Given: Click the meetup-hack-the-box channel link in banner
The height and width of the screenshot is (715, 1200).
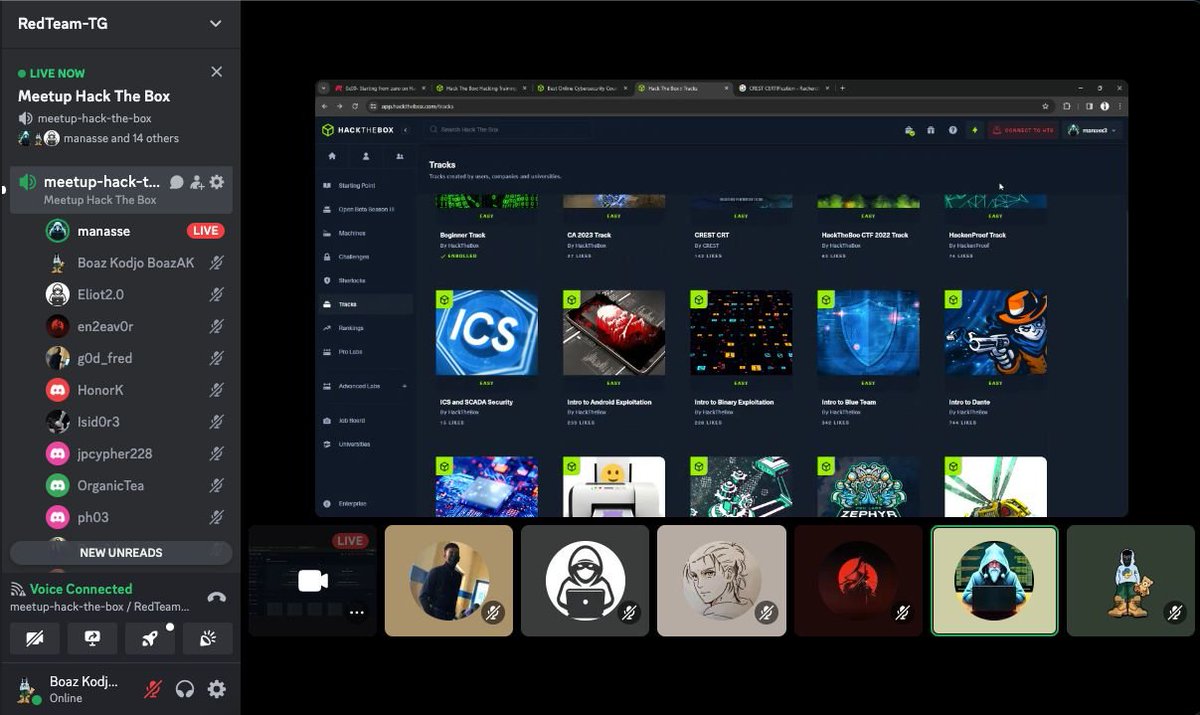Looking at the screenshot, I should 94,119.
